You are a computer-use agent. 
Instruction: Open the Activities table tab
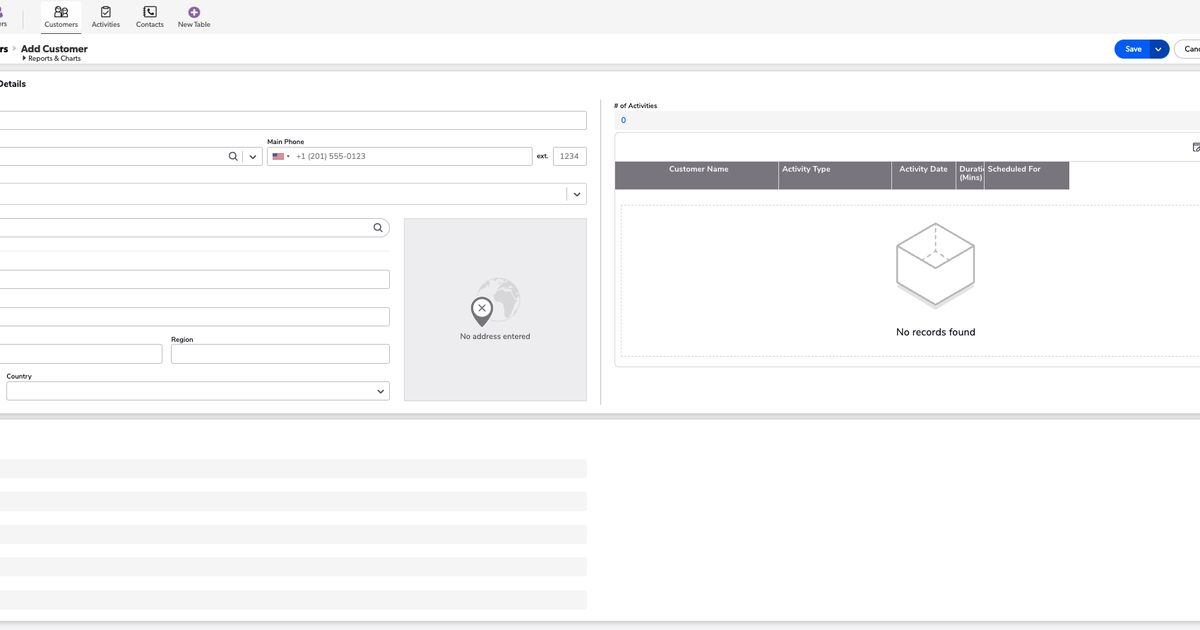(x=106, y=17)
